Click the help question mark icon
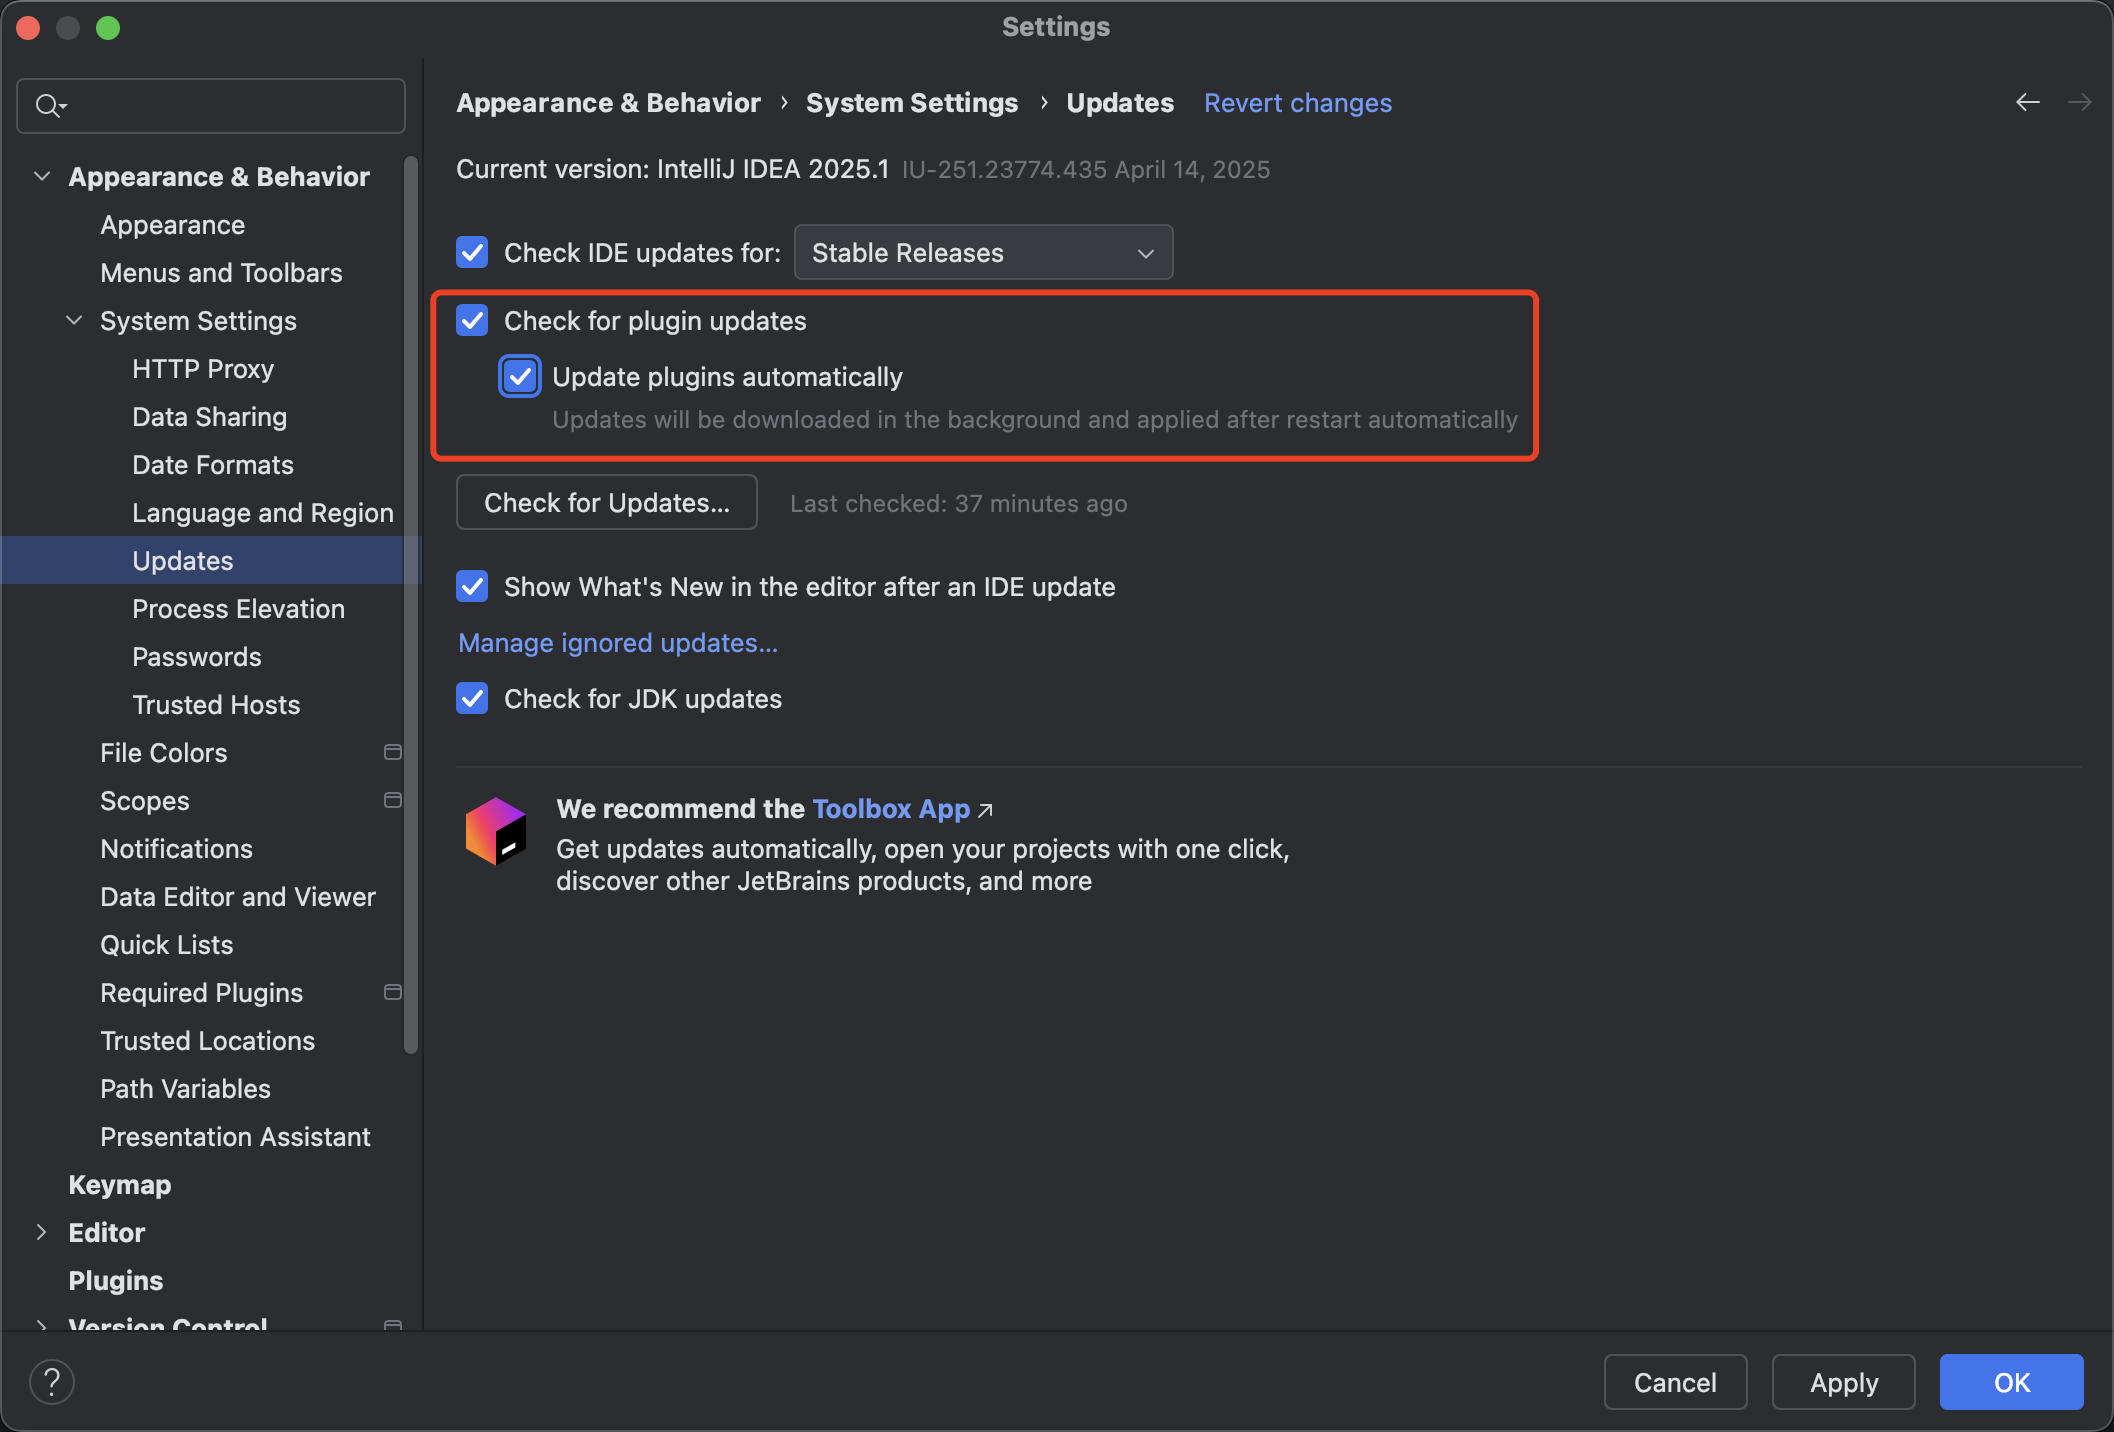The height and width of the screenshot is (1432, 2114). (52, 1382)
